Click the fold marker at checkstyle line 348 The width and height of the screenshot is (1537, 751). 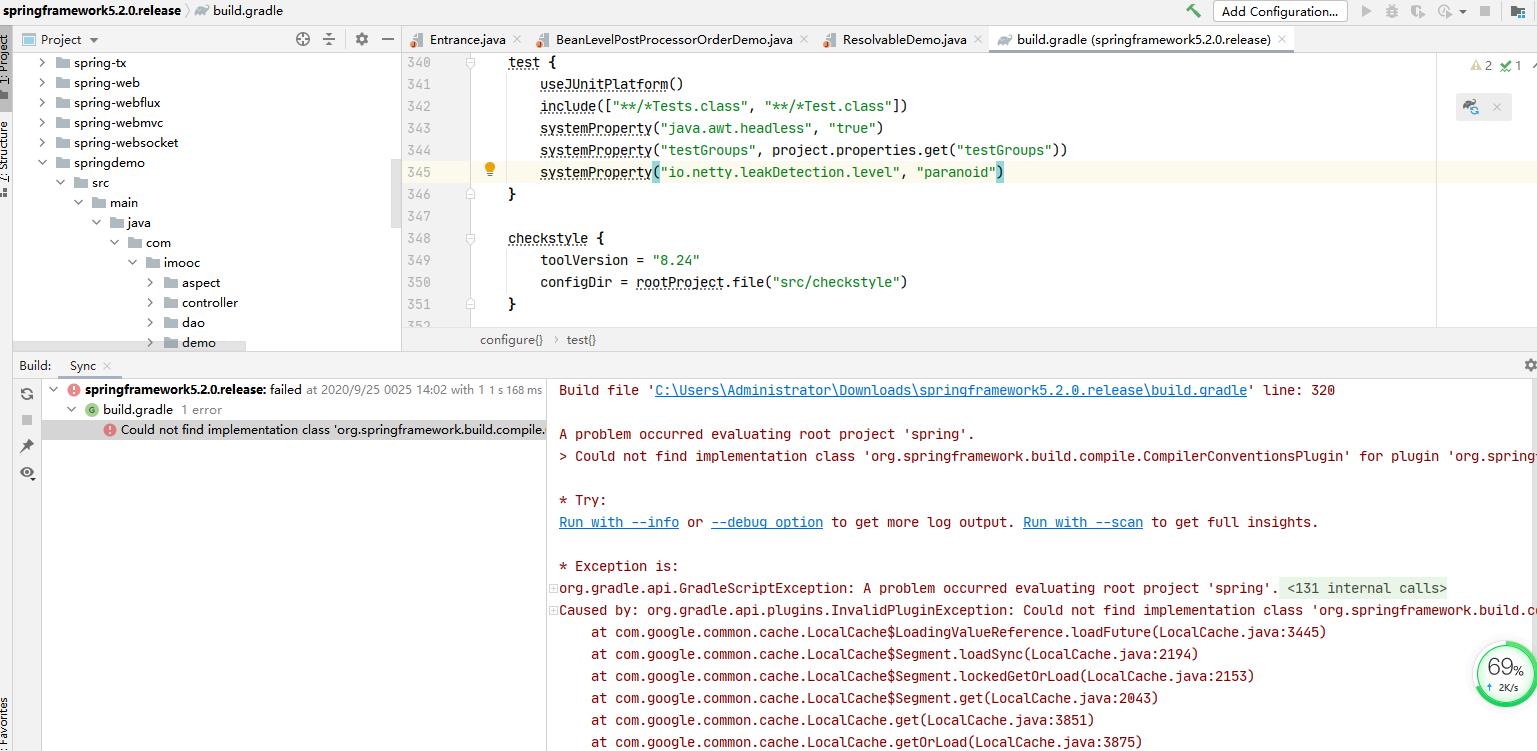(470, 238)
